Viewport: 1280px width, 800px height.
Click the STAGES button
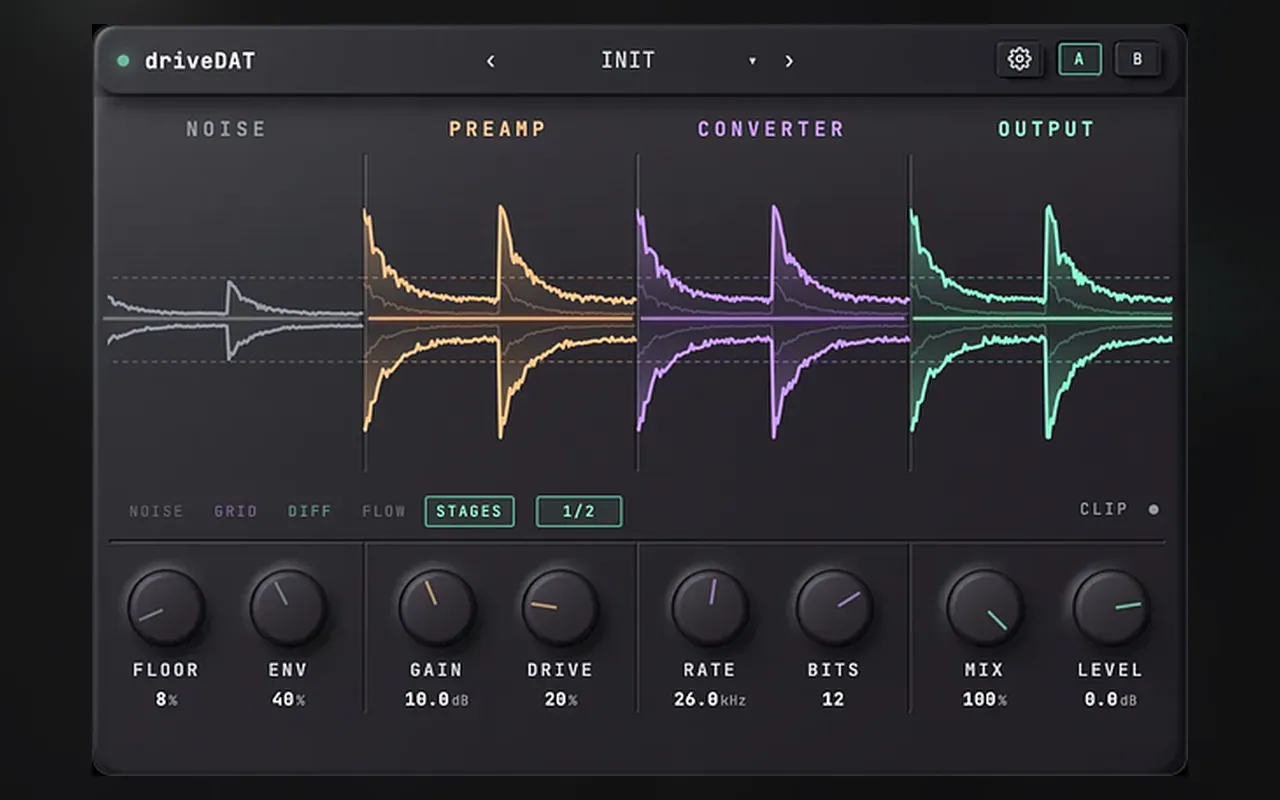469,511
